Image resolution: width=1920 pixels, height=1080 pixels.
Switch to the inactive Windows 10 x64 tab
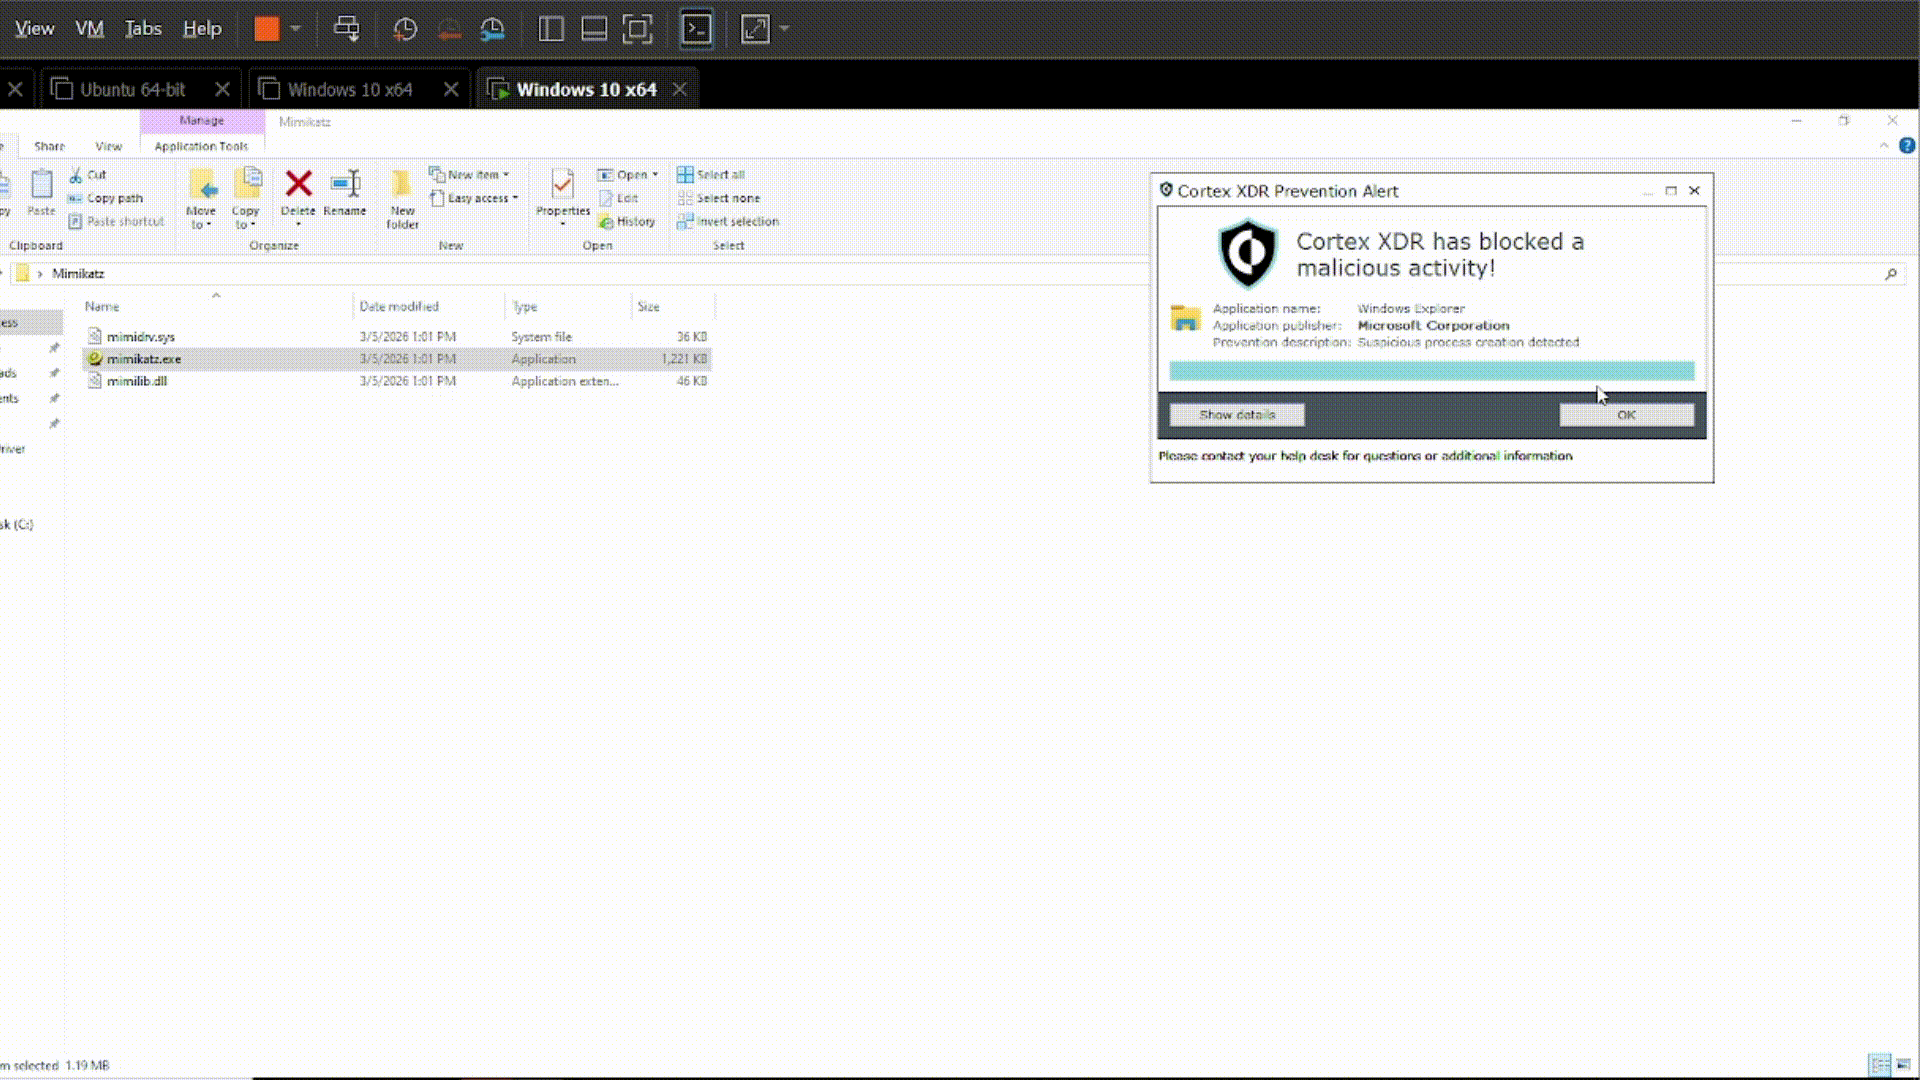coord(349,89)
